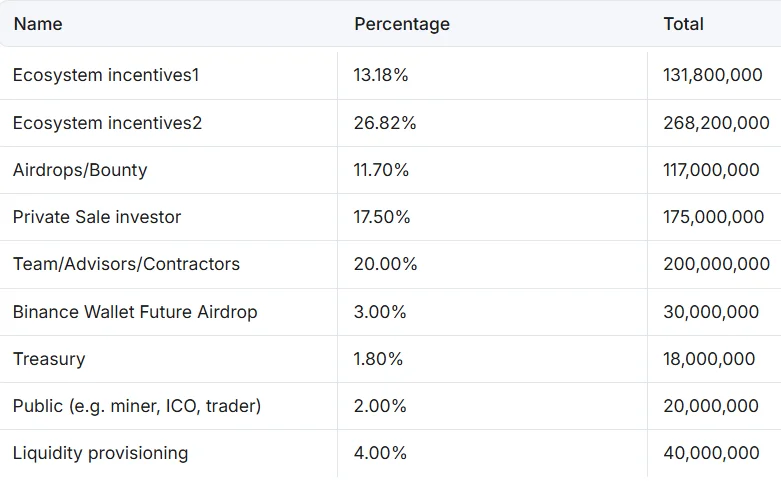Click the 13.18% percentage value
Image resolution: width=781 pixels, height=488 pixels.
(381, 75)
